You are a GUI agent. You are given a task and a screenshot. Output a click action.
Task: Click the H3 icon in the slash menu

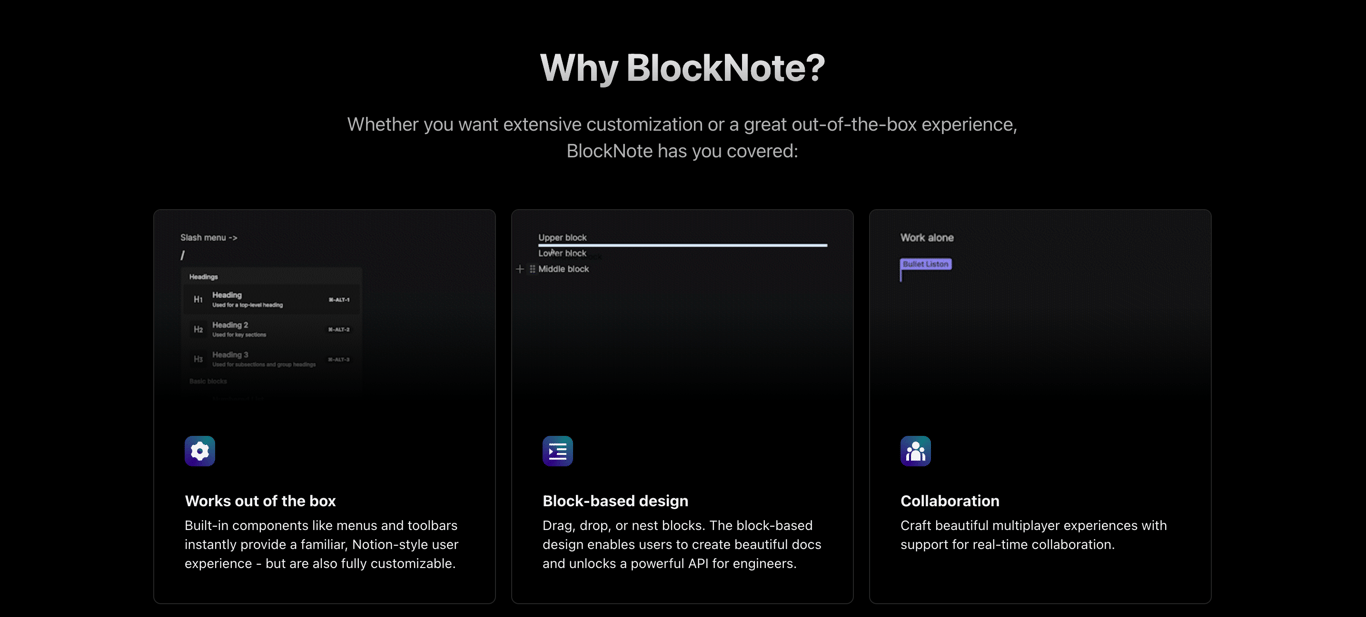coord(198,359)
